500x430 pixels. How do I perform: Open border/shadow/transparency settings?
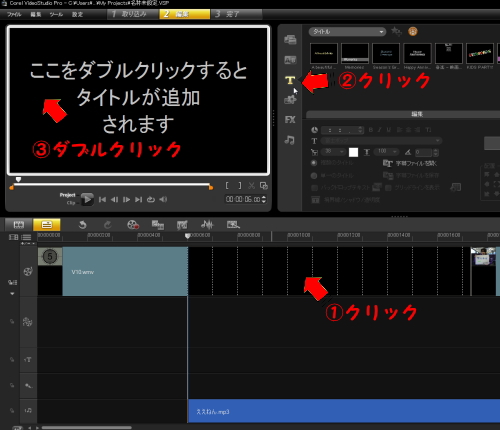346,200
